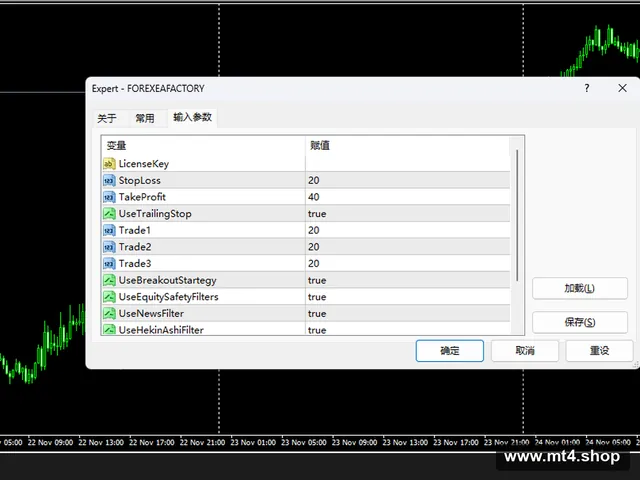Click the StopLoss value 20
This screenshot has height=480, width=640.
tap(313, 180)
